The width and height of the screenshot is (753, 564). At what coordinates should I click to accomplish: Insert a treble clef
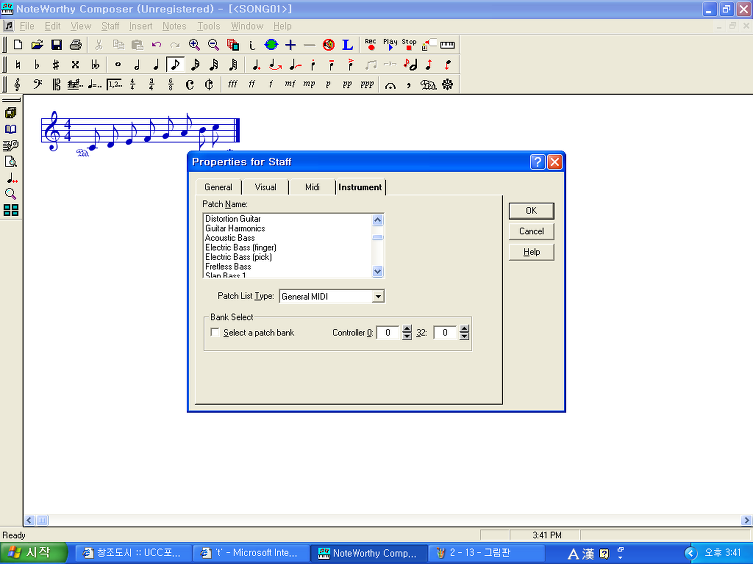18,85
